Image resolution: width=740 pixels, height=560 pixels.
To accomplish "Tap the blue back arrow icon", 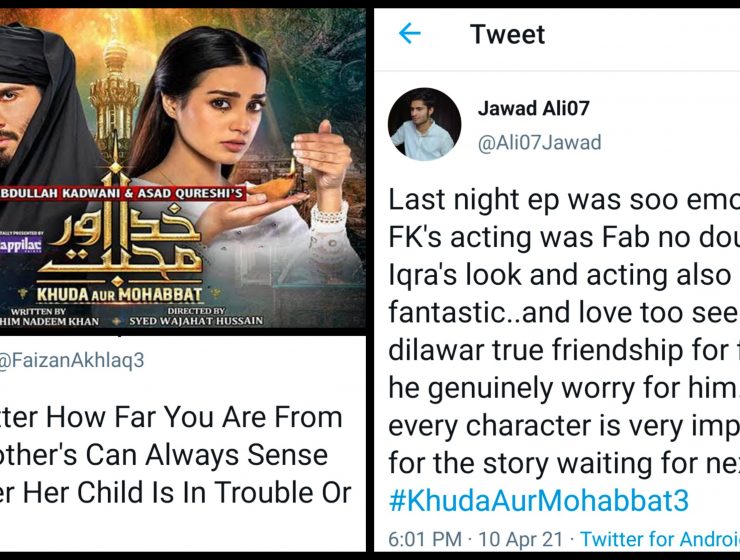I will point(409,34).
